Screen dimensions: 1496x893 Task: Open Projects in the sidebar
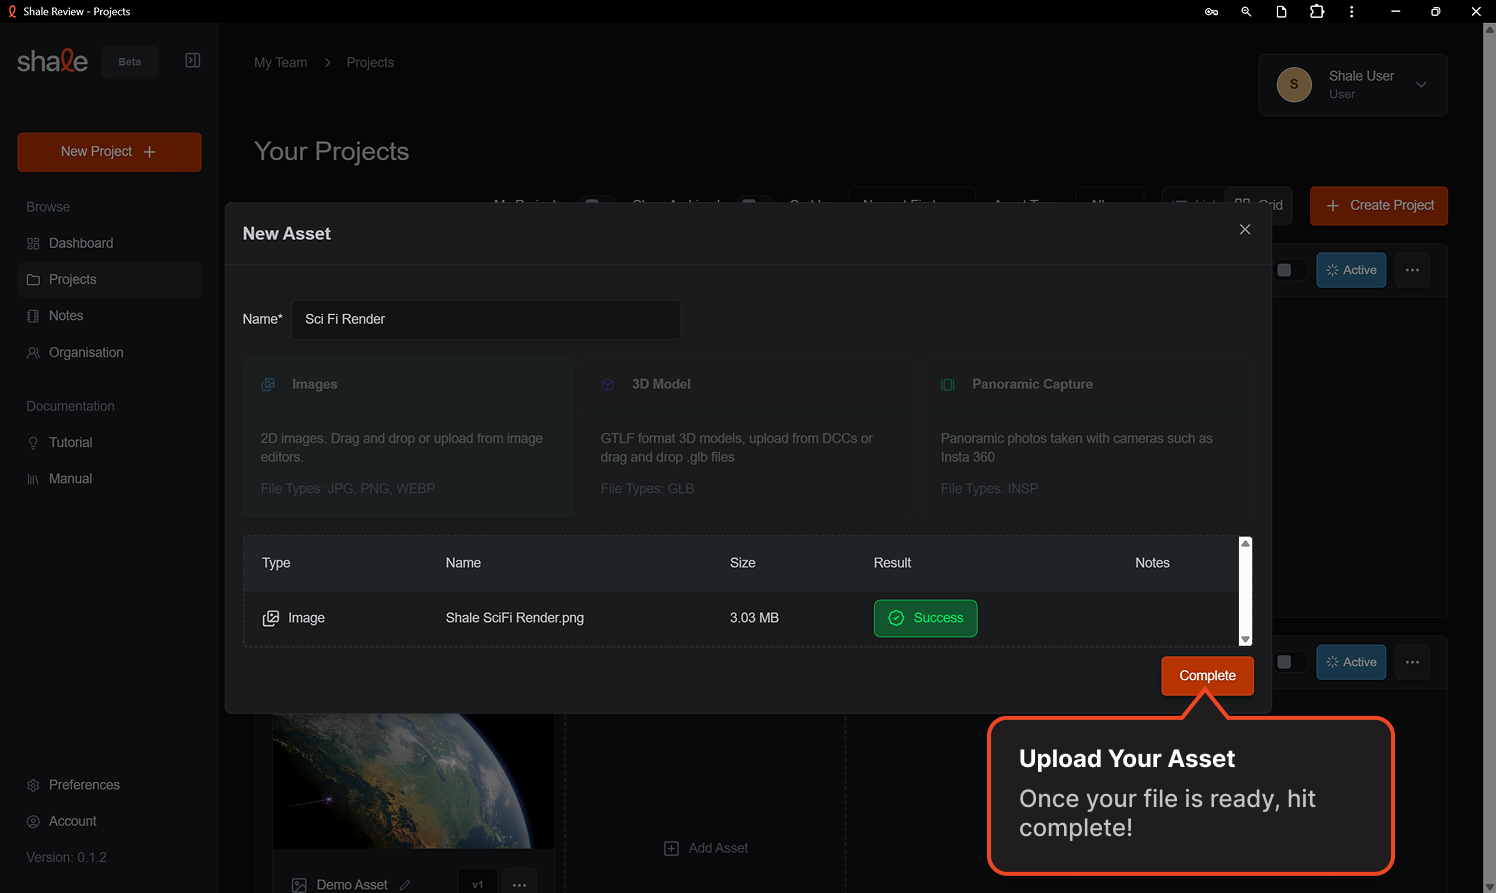pos(109,280)
